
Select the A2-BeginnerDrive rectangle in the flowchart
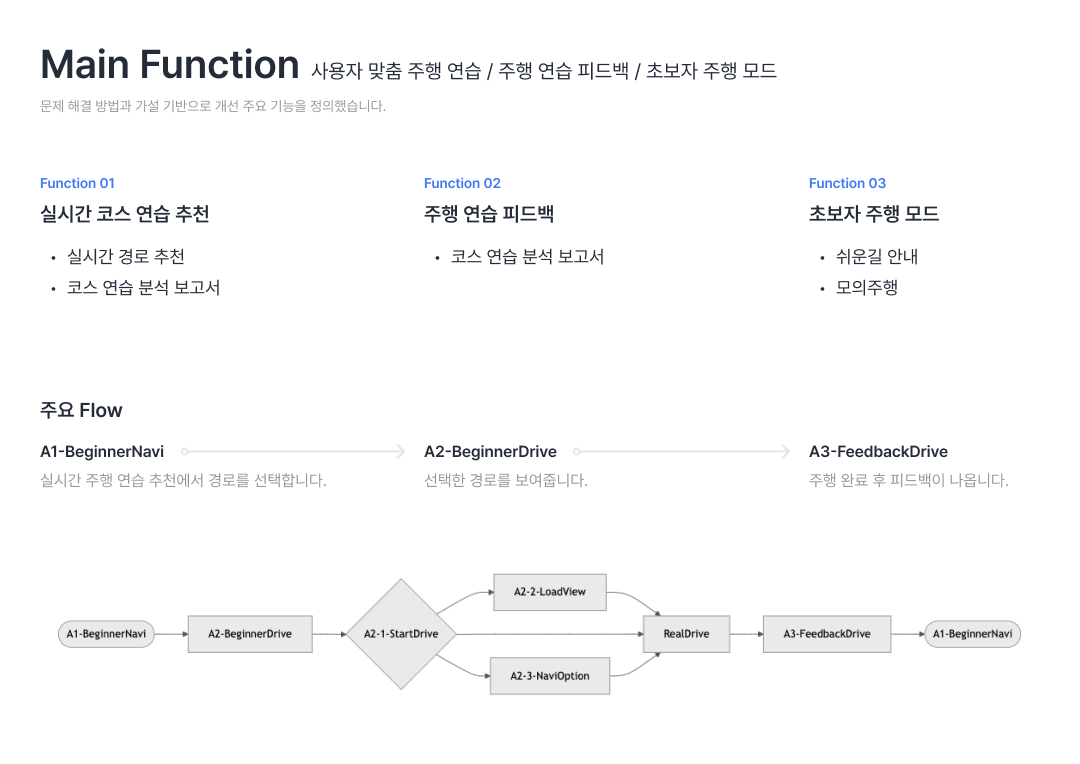(250, 634)
